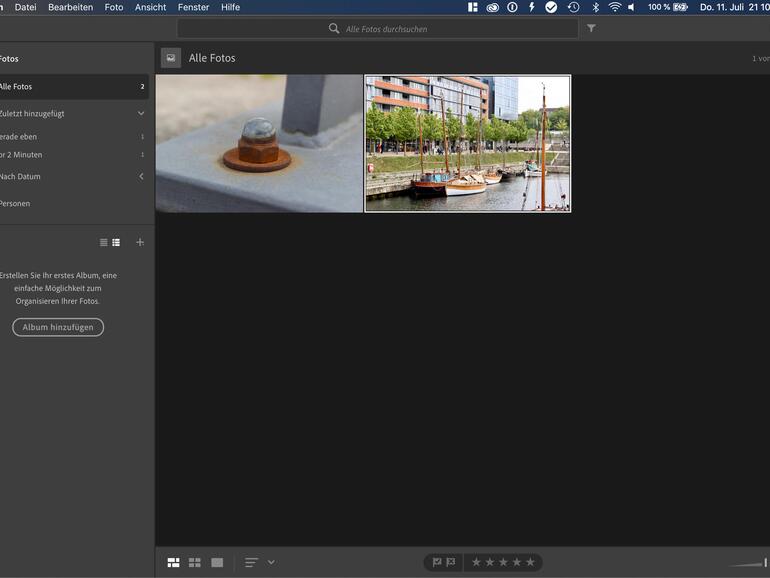Switch albums to thumbnail list view
Viewport: 770px width, 578px height.
pyautogui.click(x=116, y=243)
